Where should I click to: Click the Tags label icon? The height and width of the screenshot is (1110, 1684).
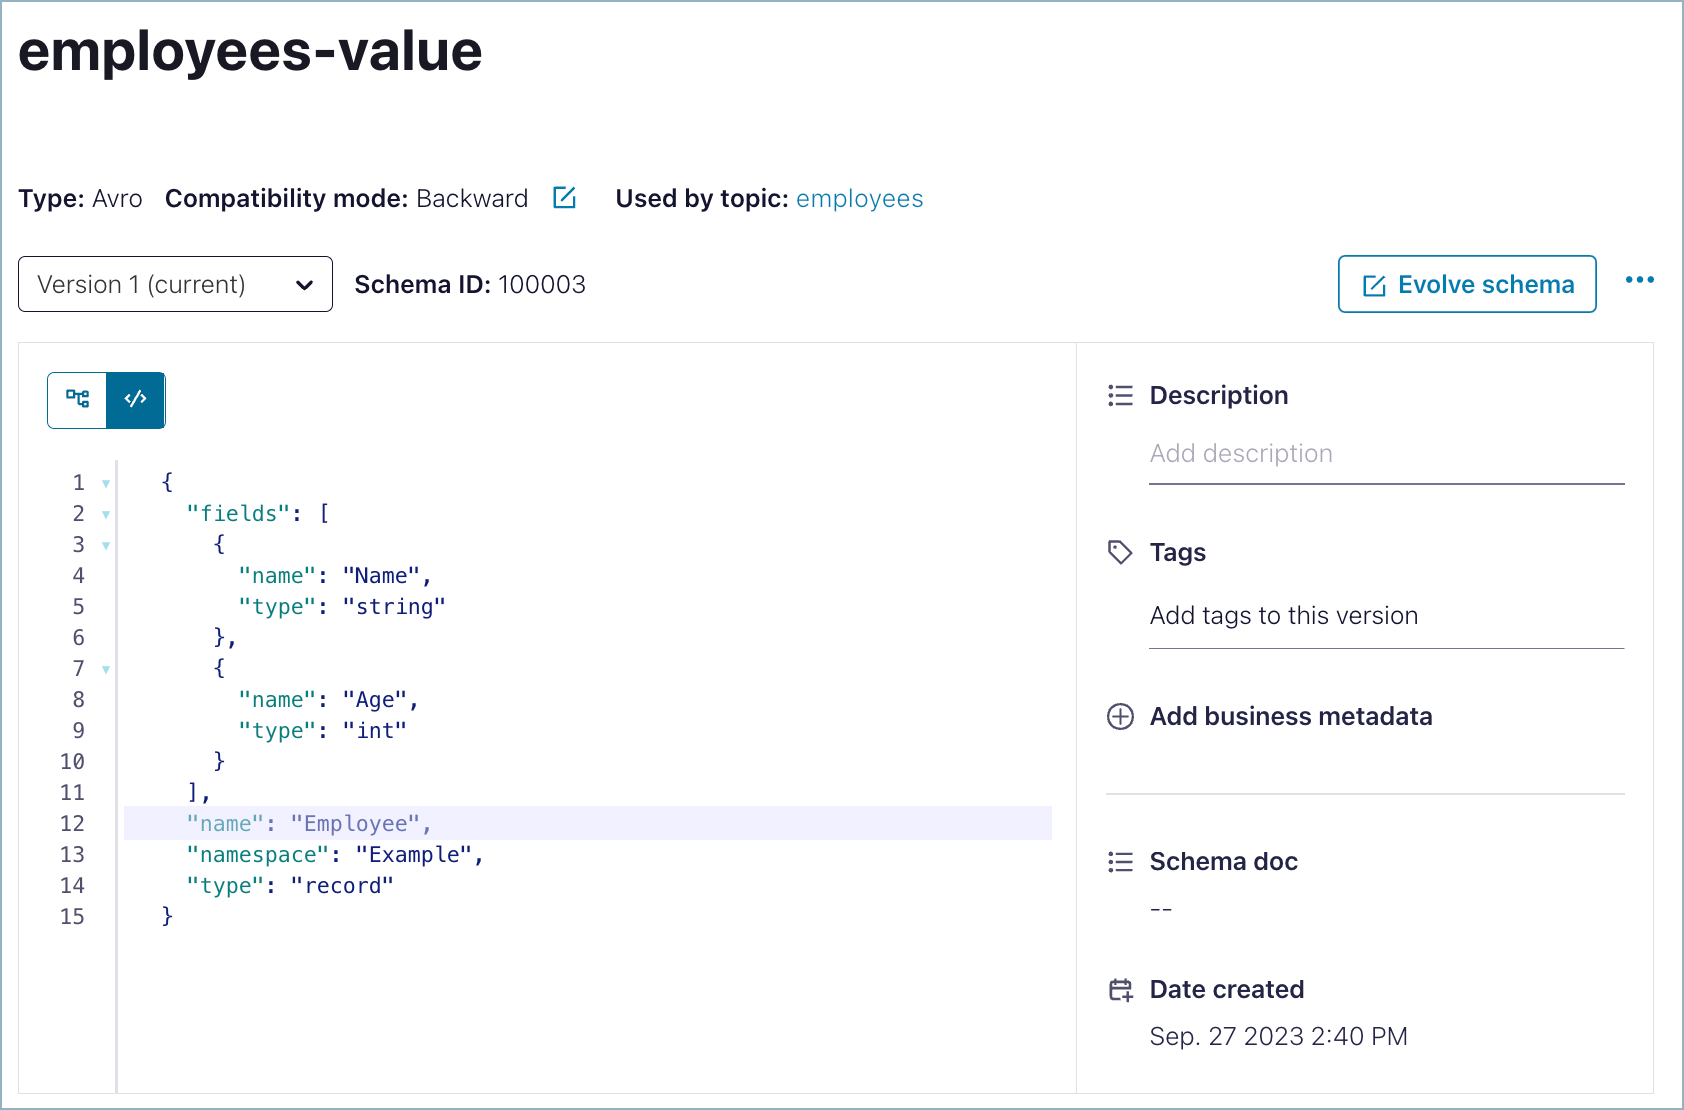(1120, 552)
